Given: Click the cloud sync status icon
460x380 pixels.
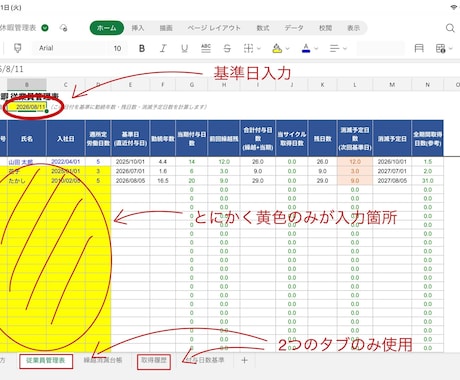Looking at the screenshot, I should (63, 28).
